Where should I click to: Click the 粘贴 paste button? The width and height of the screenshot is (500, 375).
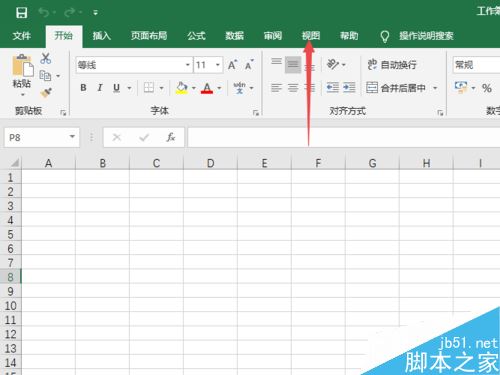[x=22, y=74]
